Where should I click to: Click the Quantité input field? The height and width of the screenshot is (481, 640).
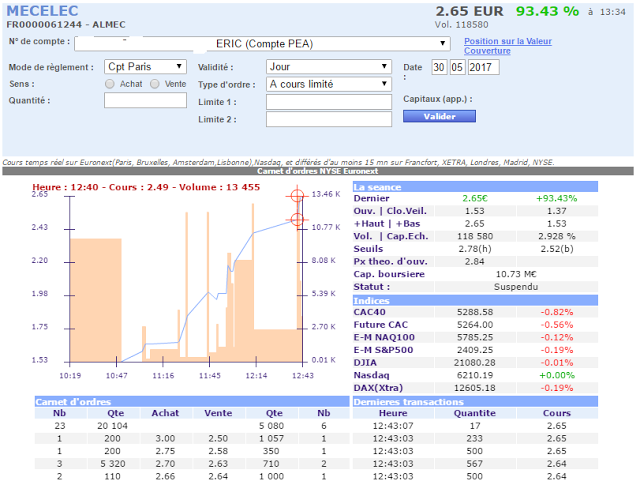pyautogui.click(x=145, y=100)
